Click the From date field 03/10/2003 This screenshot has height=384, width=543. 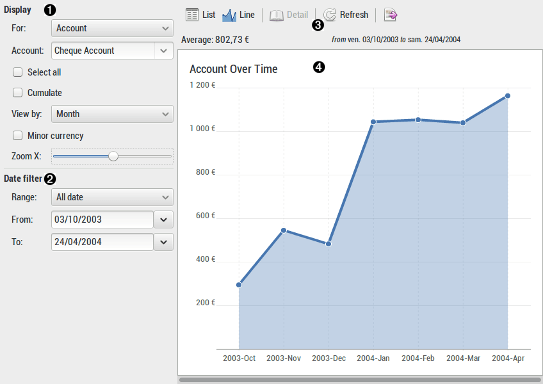[102, 220]
